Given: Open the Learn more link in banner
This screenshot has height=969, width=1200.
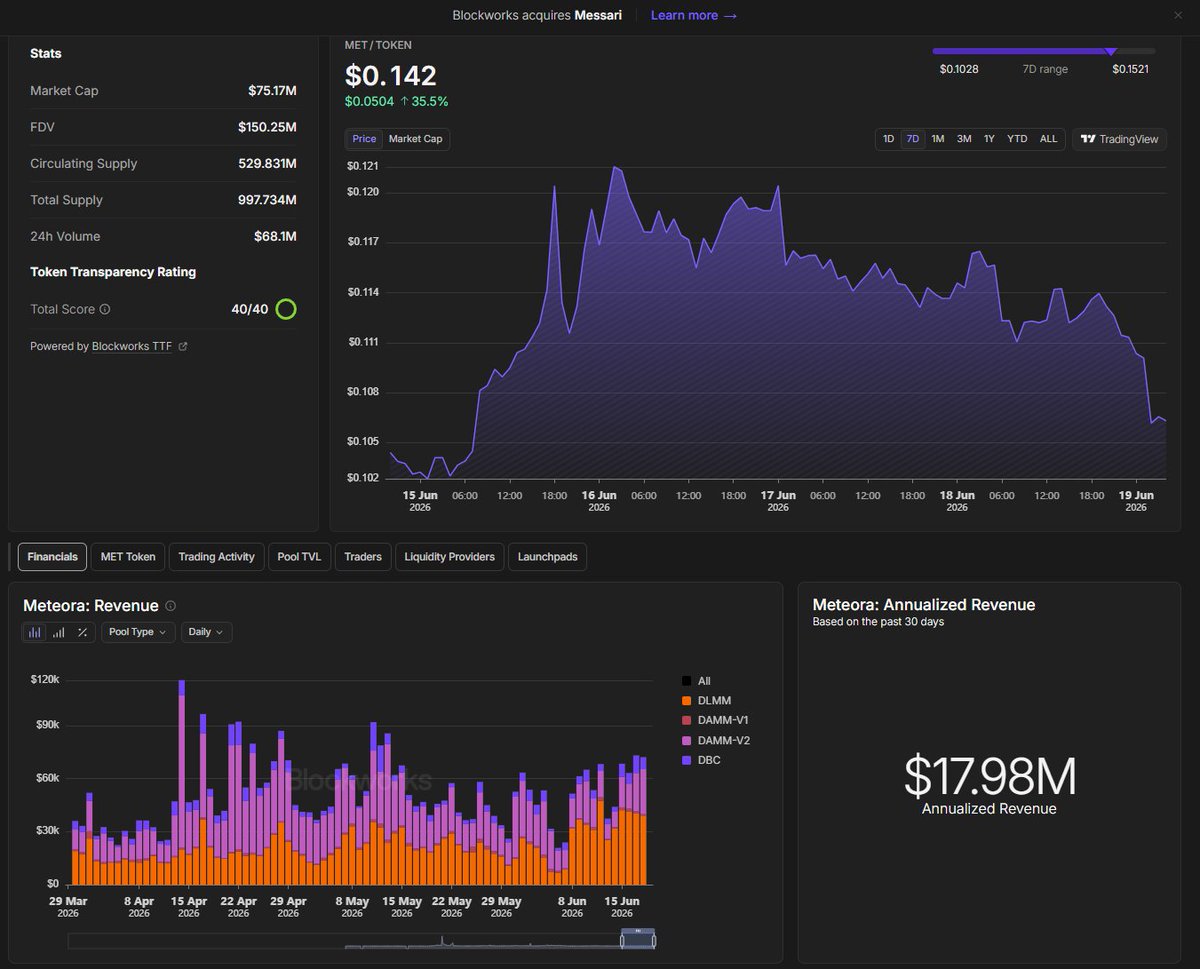Looking at the screenshot, I should click(x=693, y=15).
